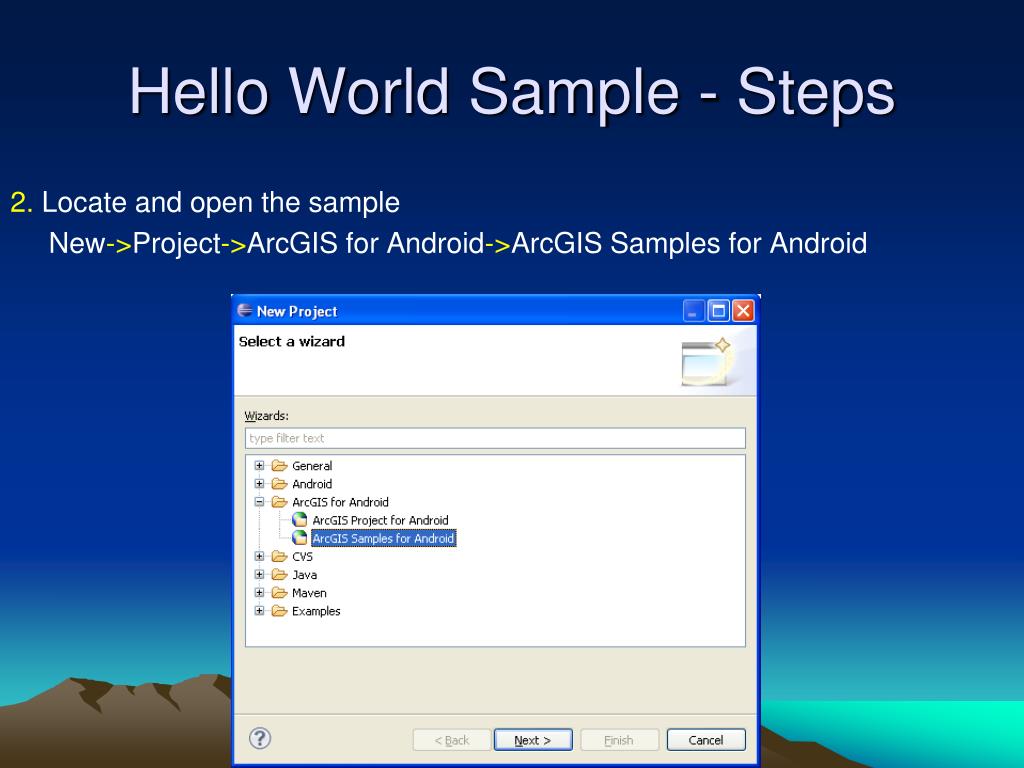Click the Android folder icon
Screen dimensions: 1024x768
click(x=280, y=484)
